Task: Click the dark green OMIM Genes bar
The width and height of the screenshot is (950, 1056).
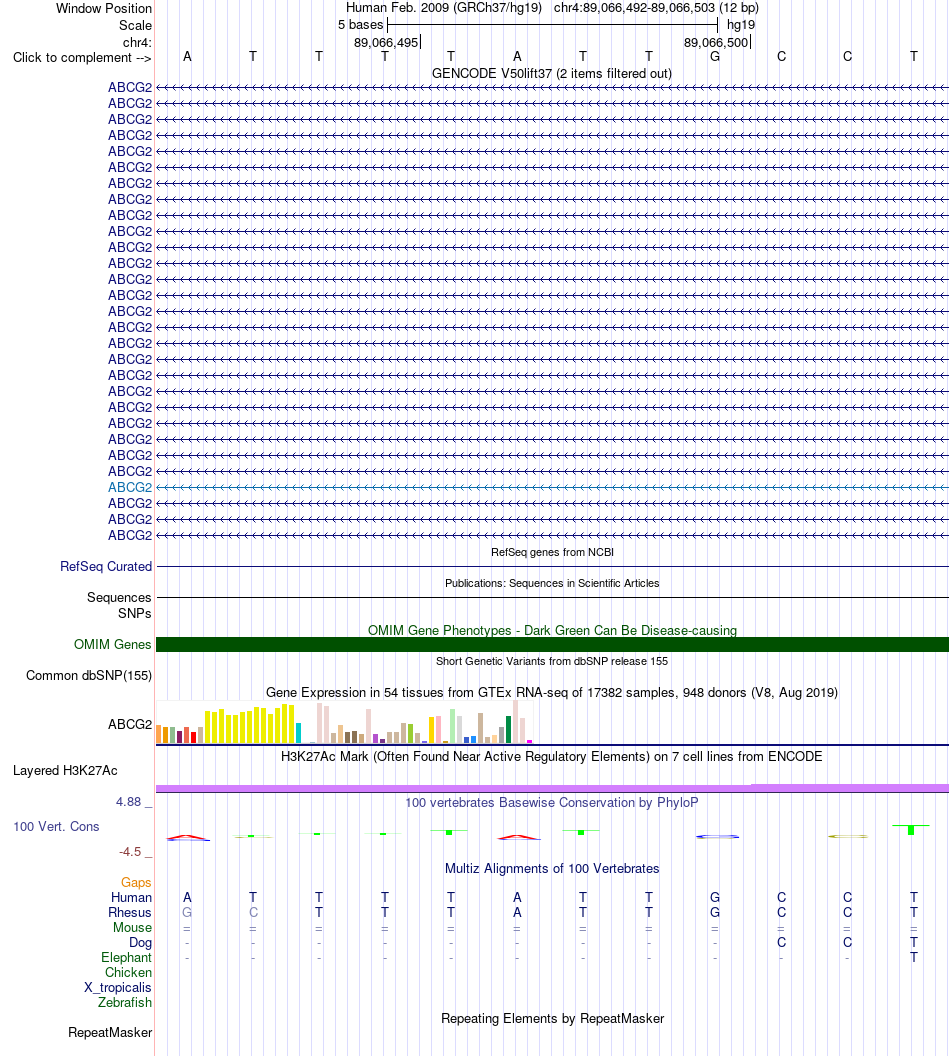Action: (552, 645)
